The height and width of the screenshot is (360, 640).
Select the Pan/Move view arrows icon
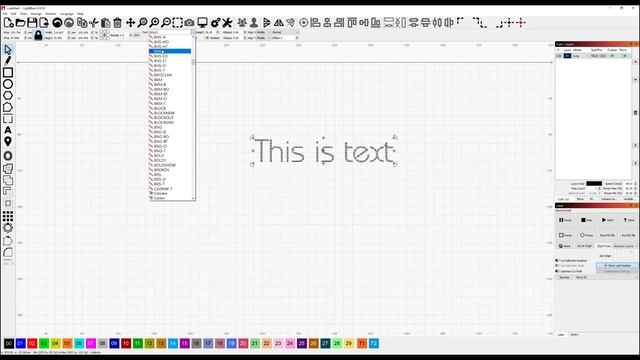[x=130, y=23]
